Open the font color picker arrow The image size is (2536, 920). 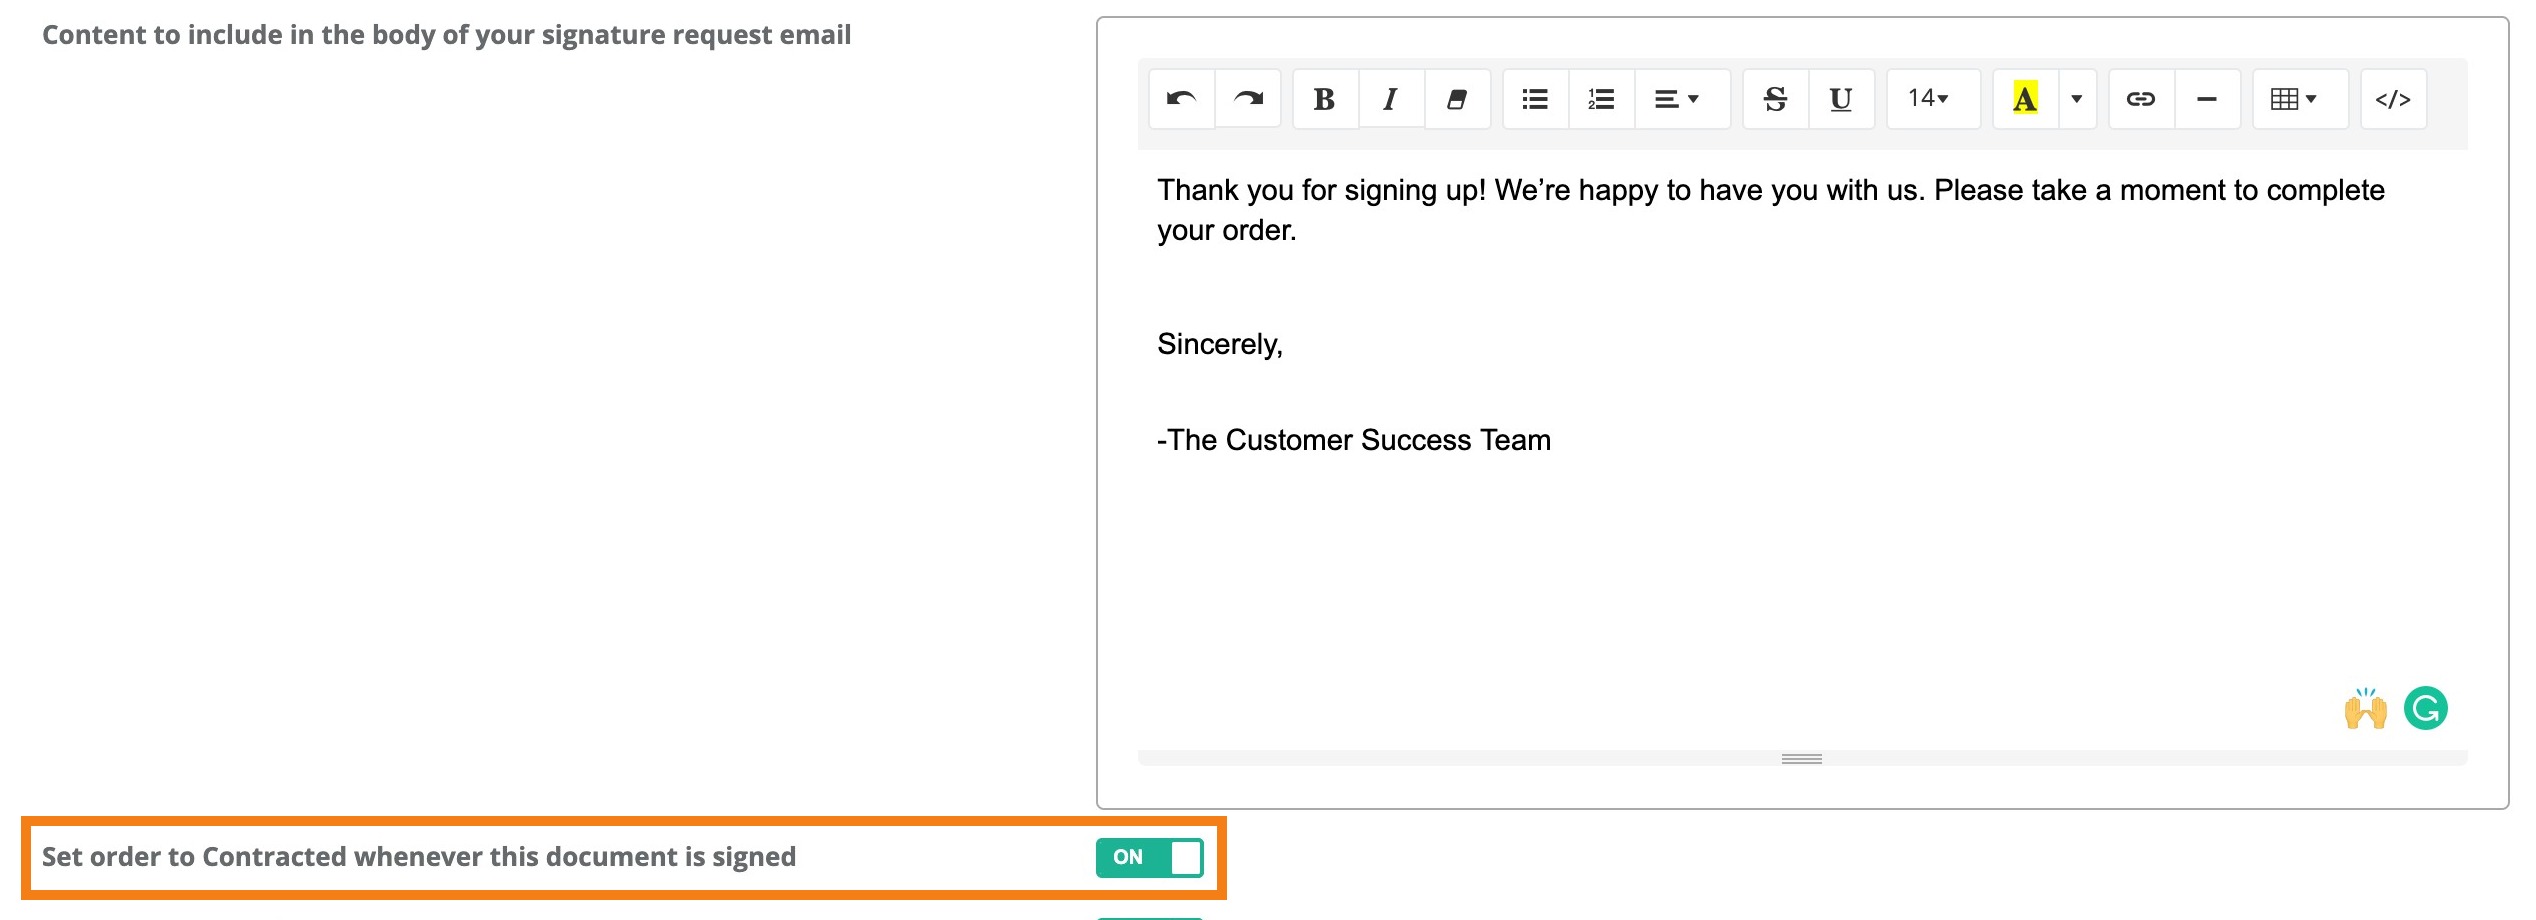[x=2077, y=98]
